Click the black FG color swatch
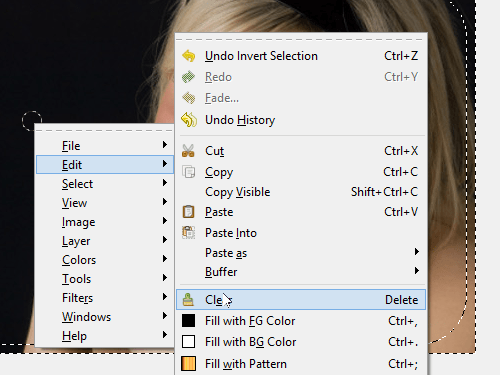Screen dimensions: 500x375 pyautogui.click(x=188, y=321)
